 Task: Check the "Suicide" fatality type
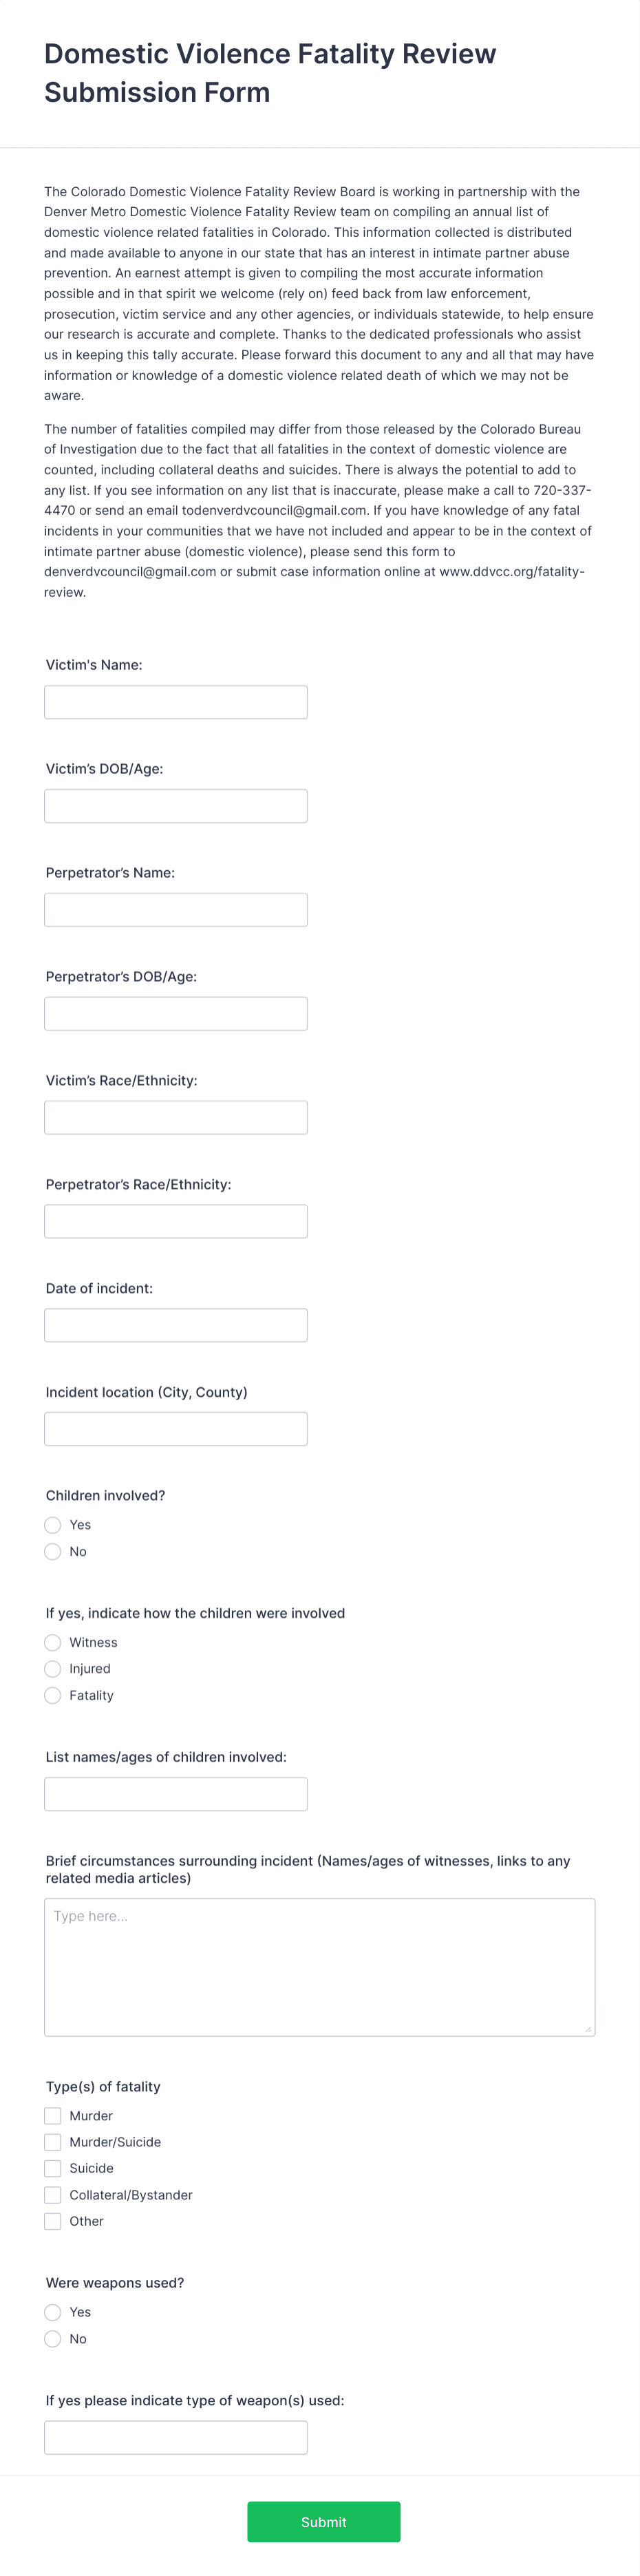coord(52,2168)
